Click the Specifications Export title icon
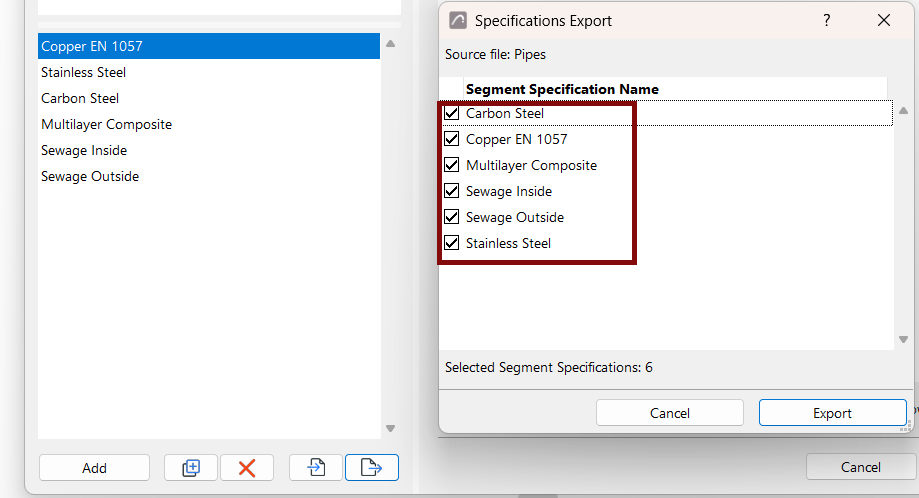Viewport: 919px width, 498px height. (458, 21)
